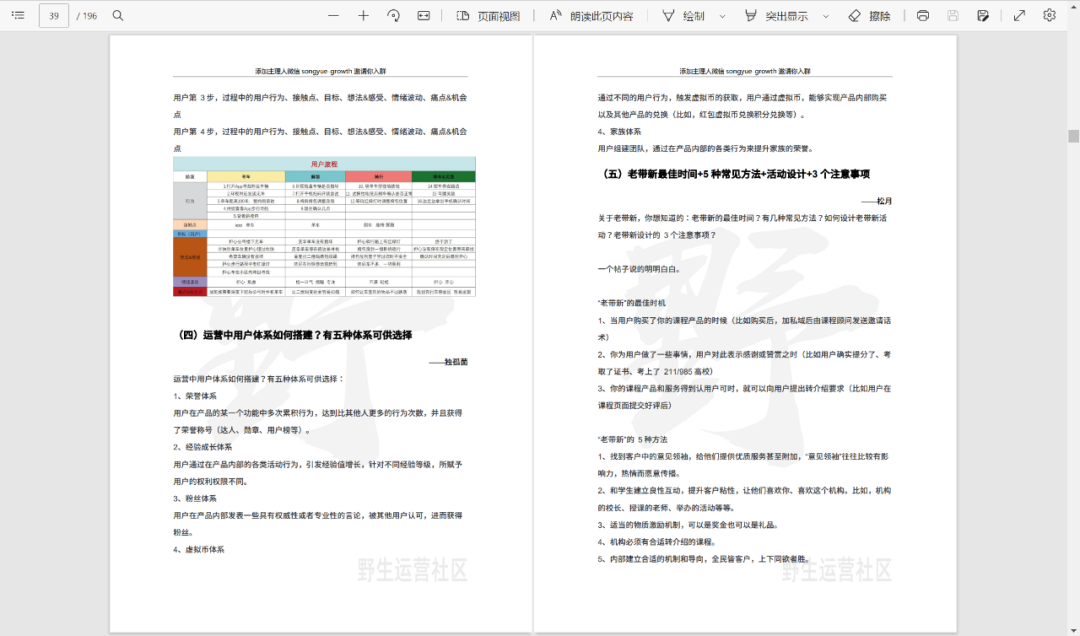The width and height of the screenshot is (1080, 636).
Task: Fit page to width
Action: click(424, 15)
